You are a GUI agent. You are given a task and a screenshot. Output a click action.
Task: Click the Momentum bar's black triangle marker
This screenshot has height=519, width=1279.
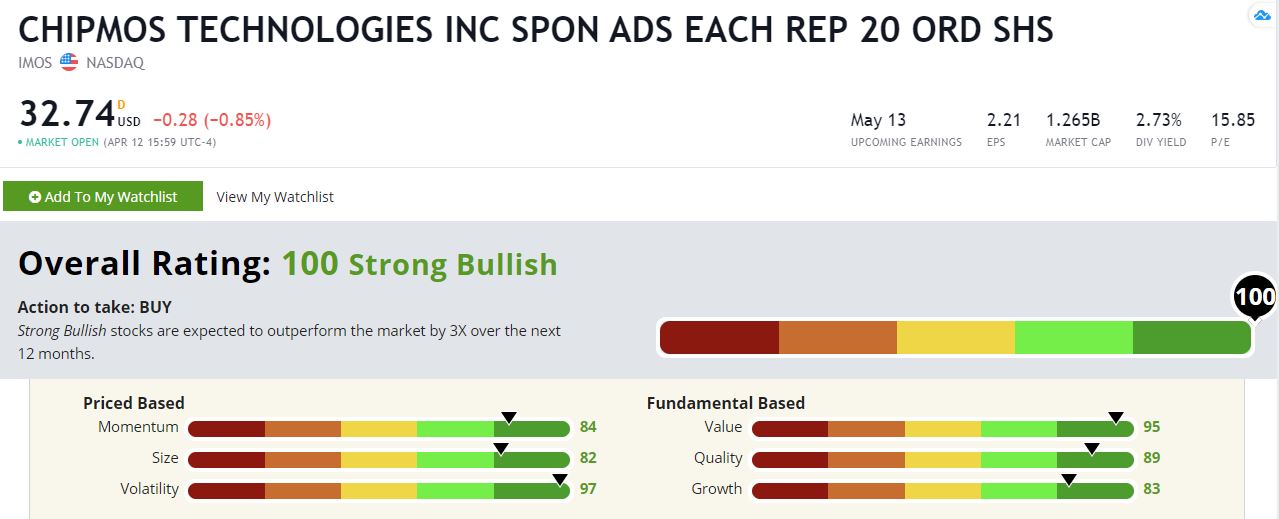(508, 417)
